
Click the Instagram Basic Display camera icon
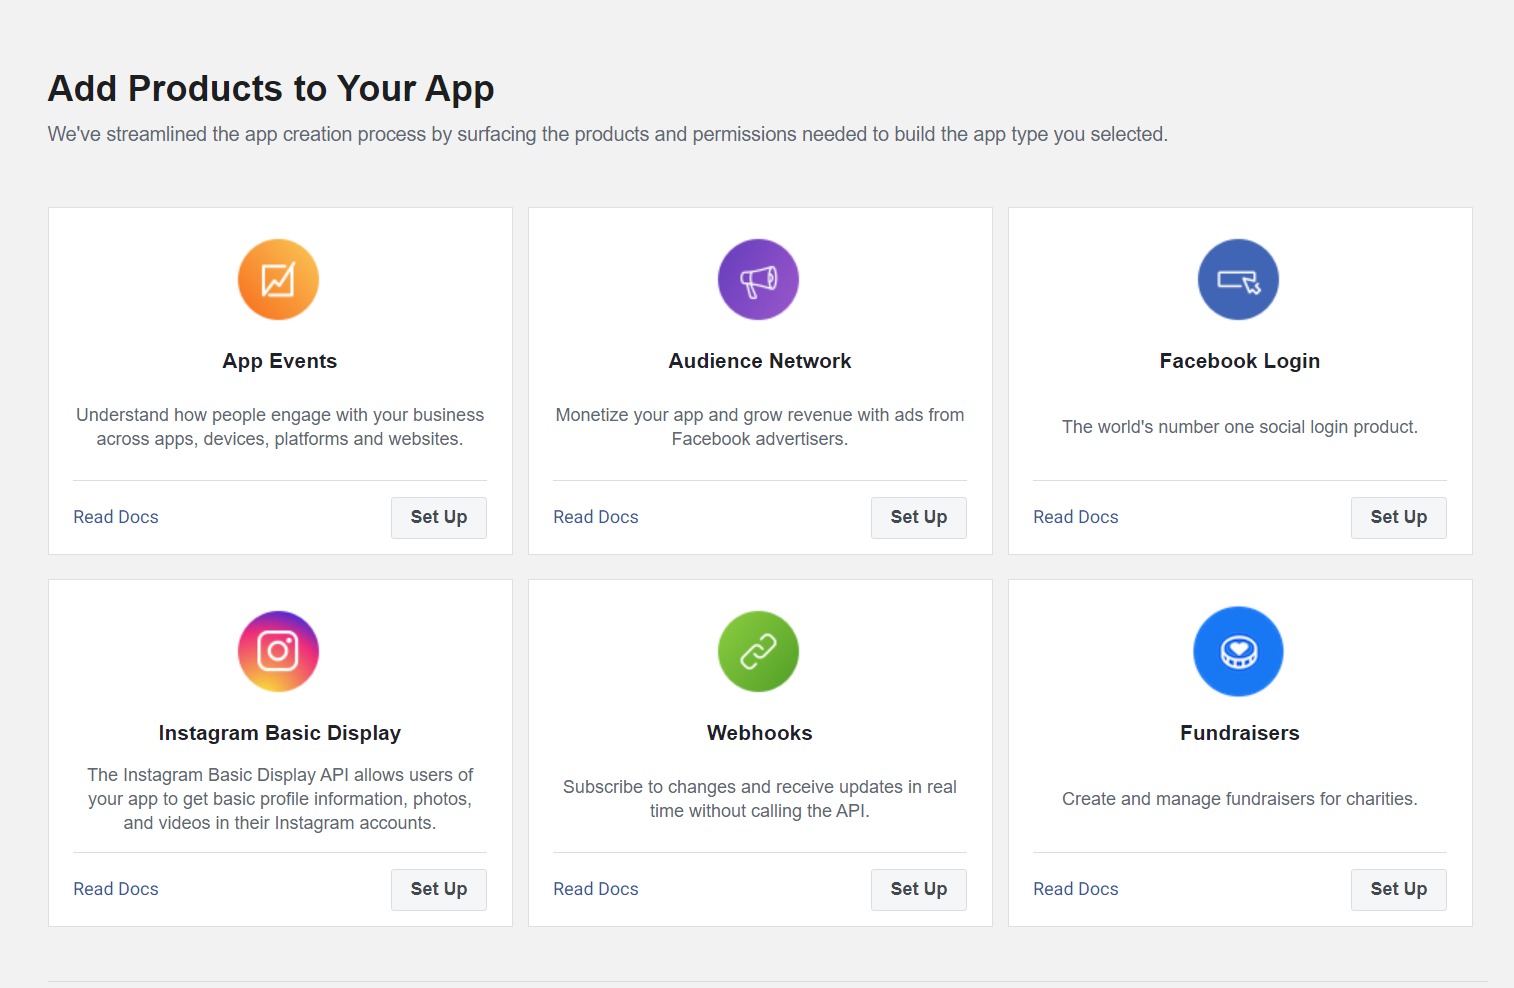[278, 652]
